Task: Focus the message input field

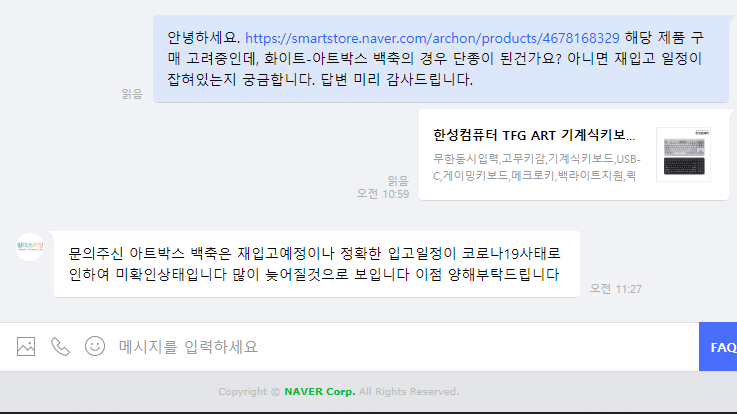Action: pyautogui.click(x=404, y=347)
